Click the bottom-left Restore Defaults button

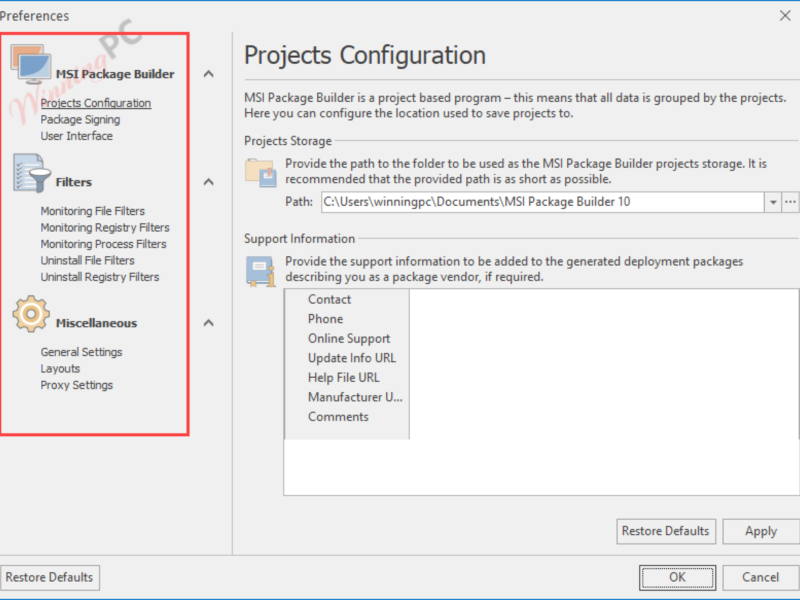coord(49,577)
